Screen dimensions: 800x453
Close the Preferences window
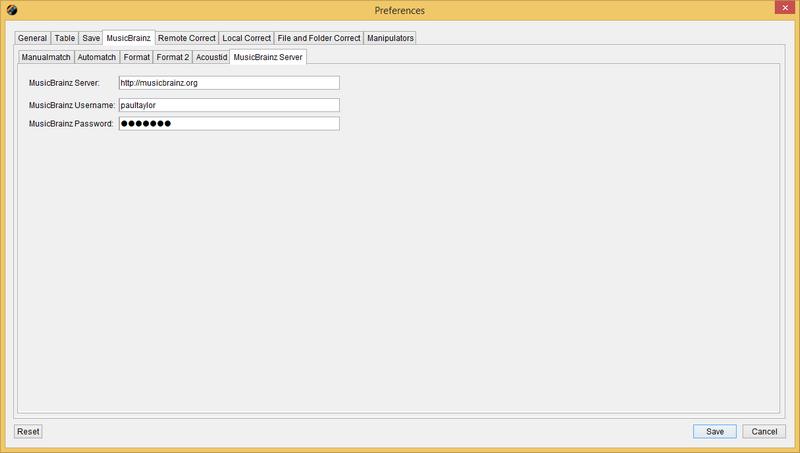click(785, 7)
